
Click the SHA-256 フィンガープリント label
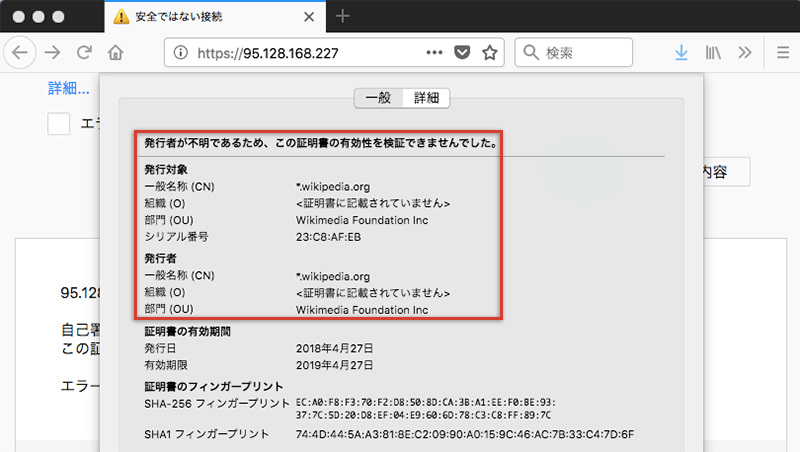pos(217,404)
